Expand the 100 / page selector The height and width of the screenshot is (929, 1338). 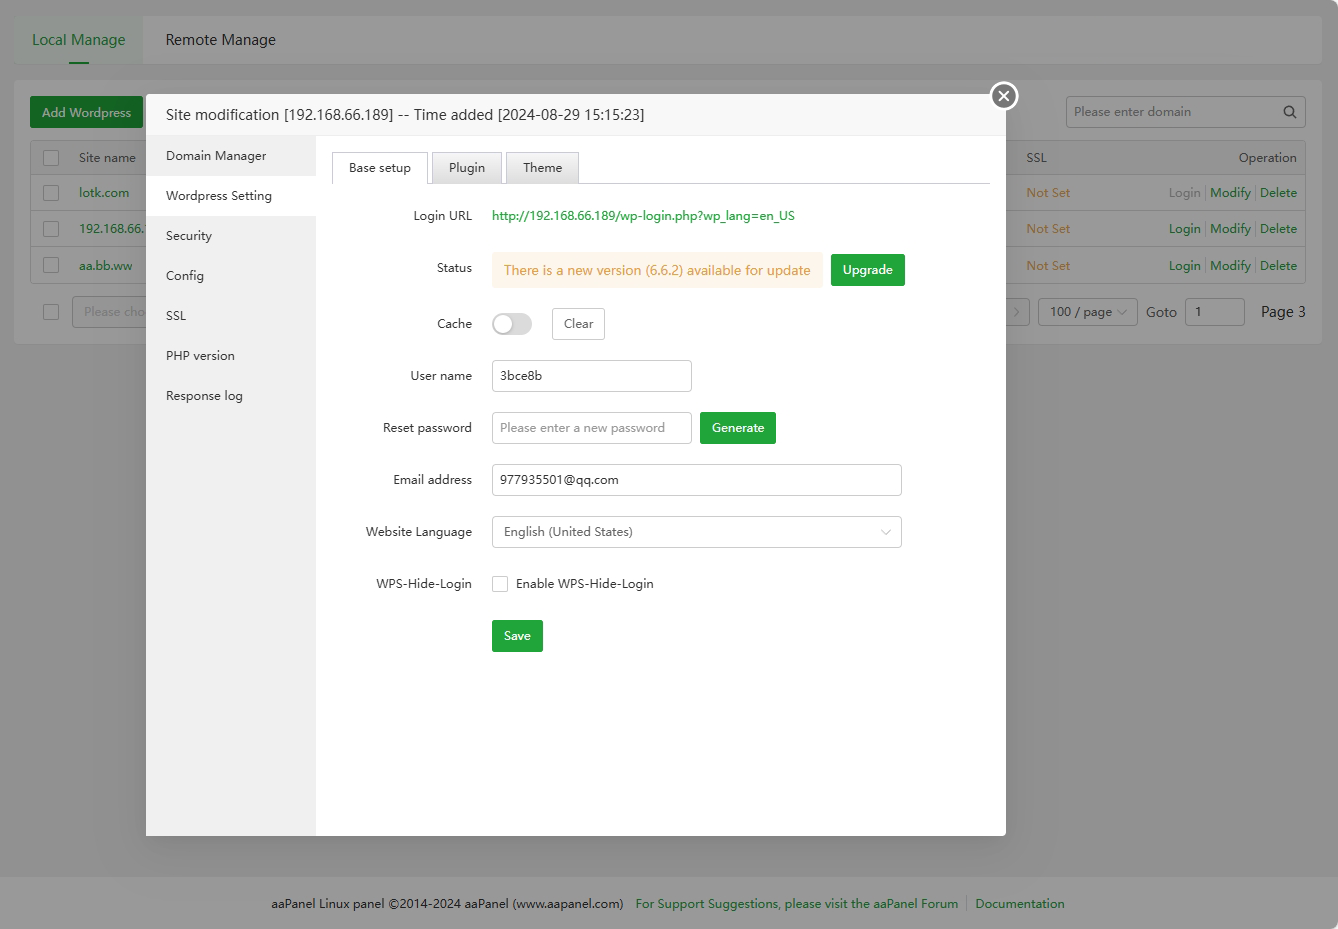pyautogui.click(x=1087, y=312)
